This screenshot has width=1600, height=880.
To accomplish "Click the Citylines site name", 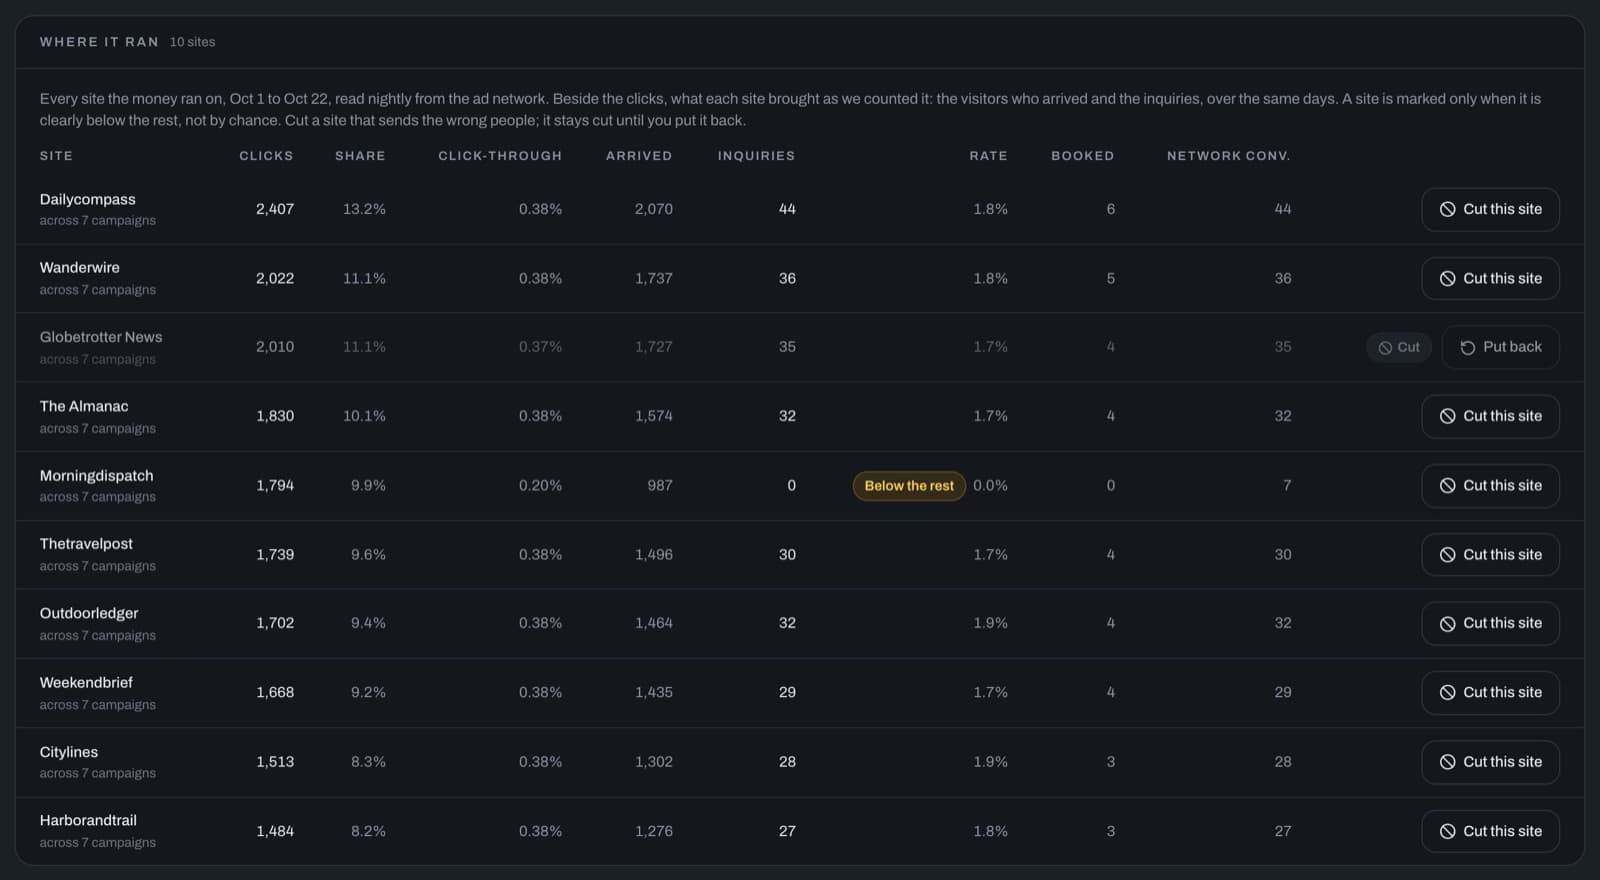I will point(69,752).
